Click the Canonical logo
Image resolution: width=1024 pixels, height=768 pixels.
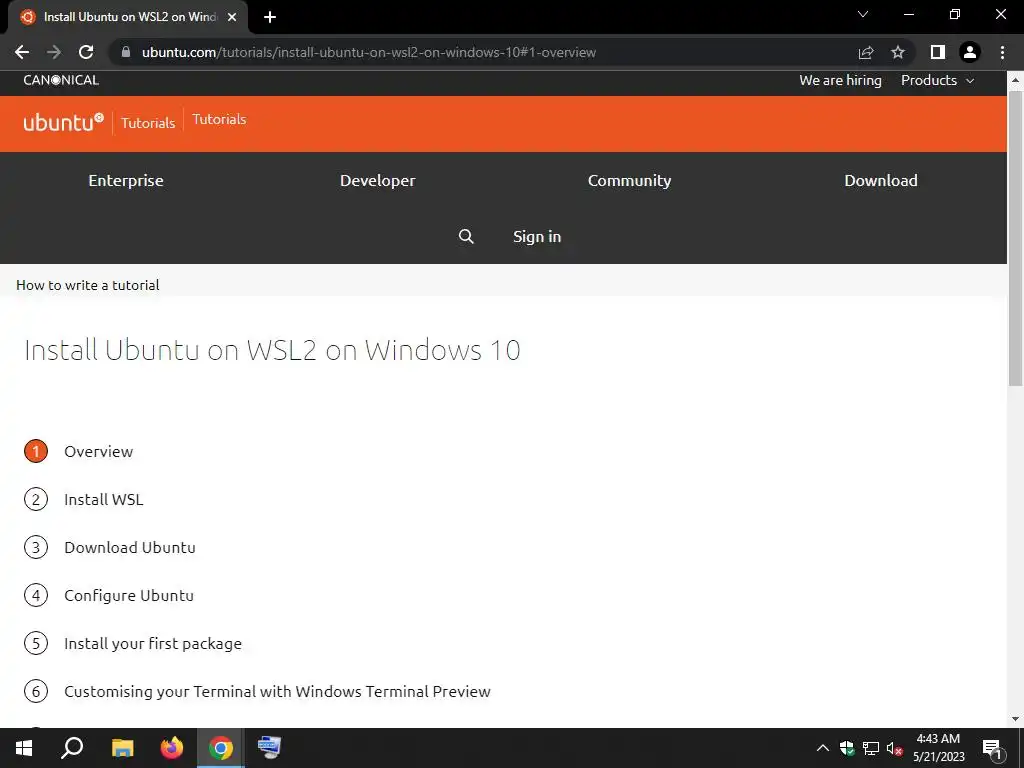61,80
